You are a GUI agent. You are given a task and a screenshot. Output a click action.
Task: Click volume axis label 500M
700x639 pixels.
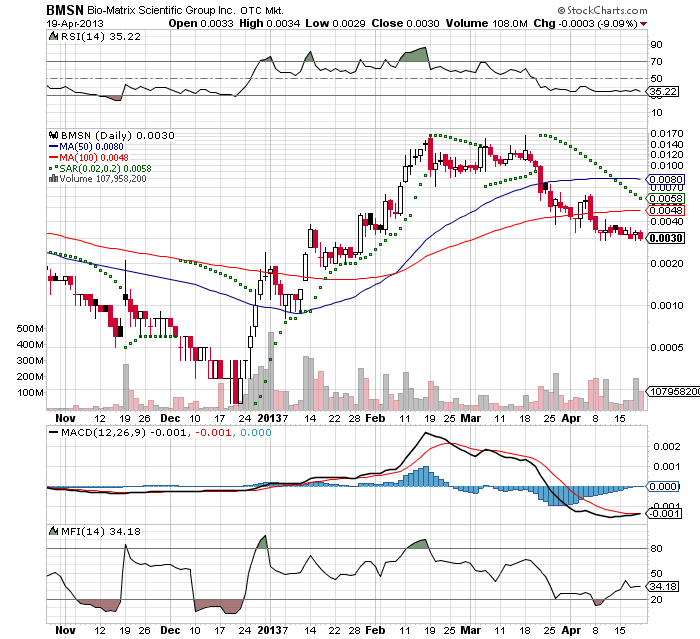[30, 329]
